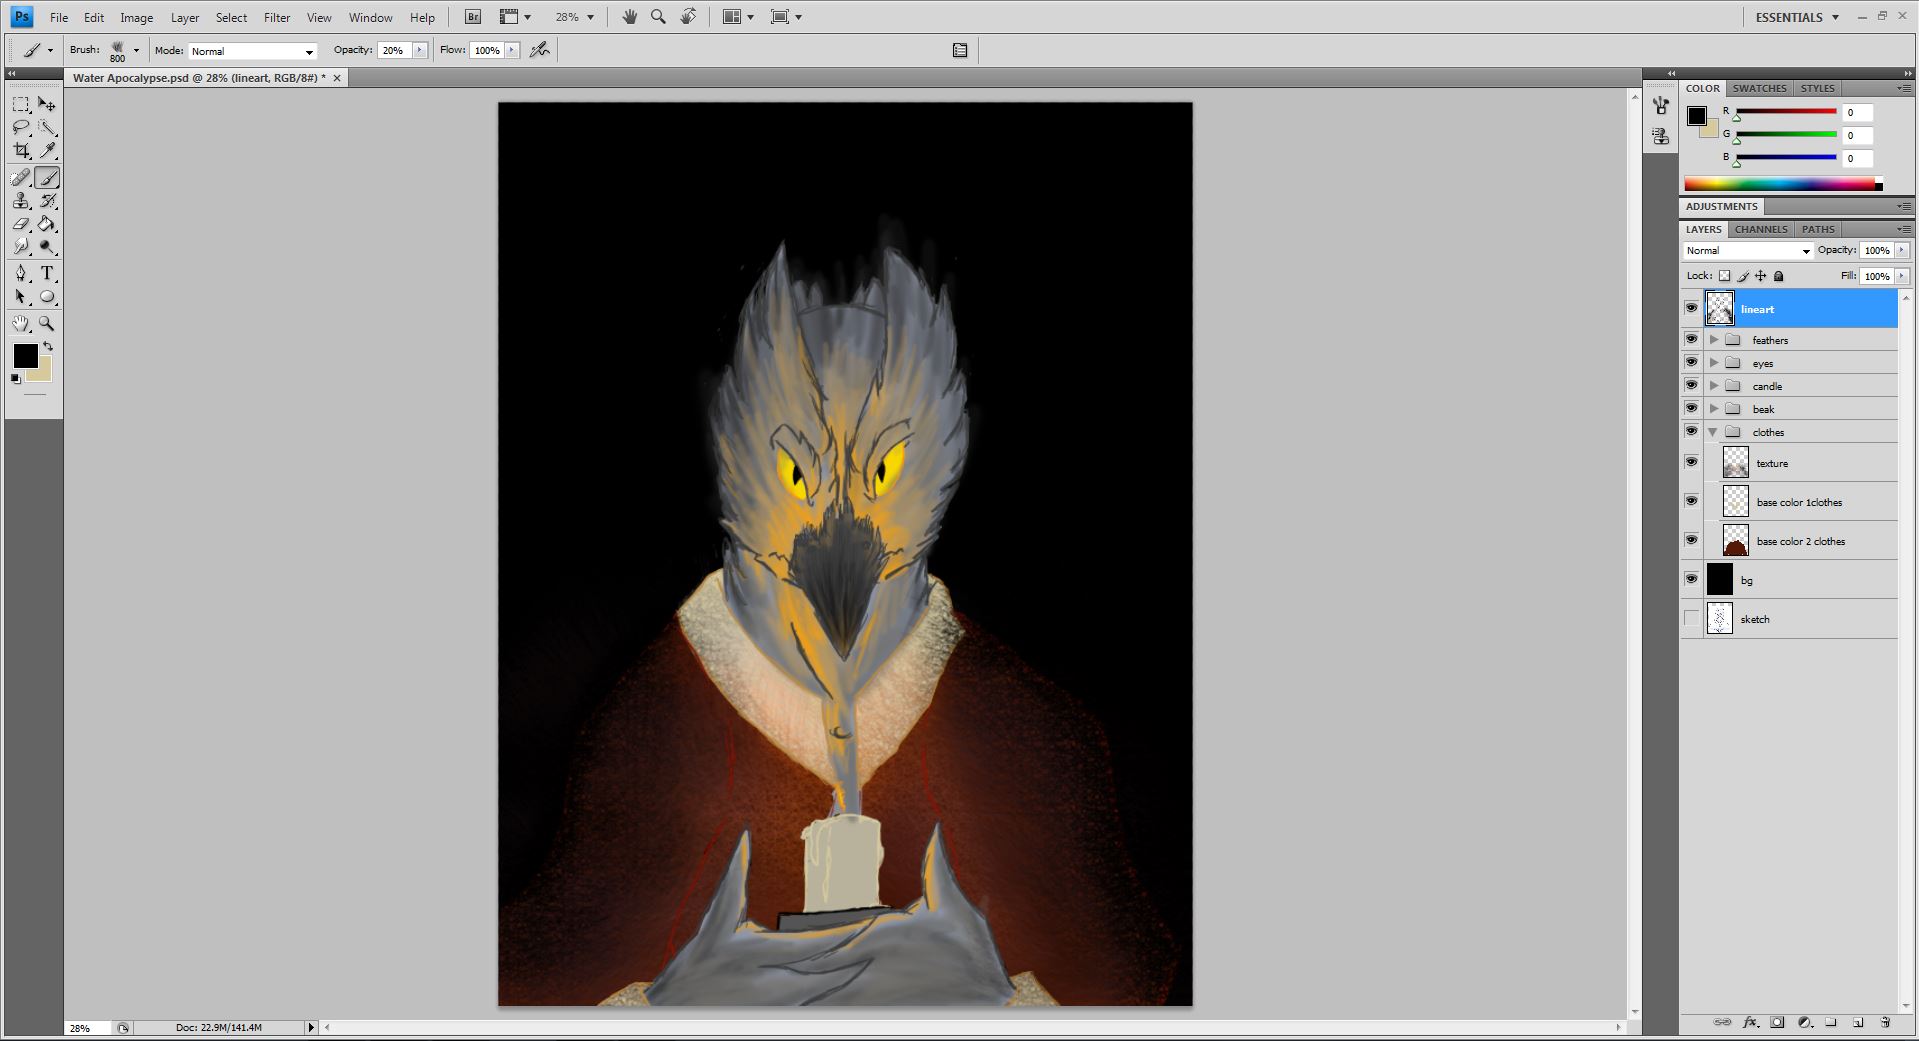Add a layer mask from Layers panel
The width and height of the screenshot is (1919, 1041).
[x=1777, y=1022]
